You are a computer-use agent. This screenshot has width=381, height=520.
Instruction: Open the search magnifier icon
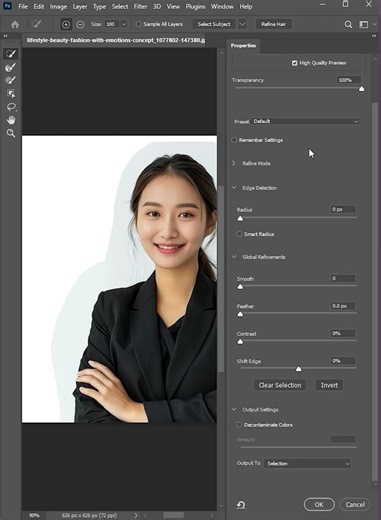tap(348, 24)
